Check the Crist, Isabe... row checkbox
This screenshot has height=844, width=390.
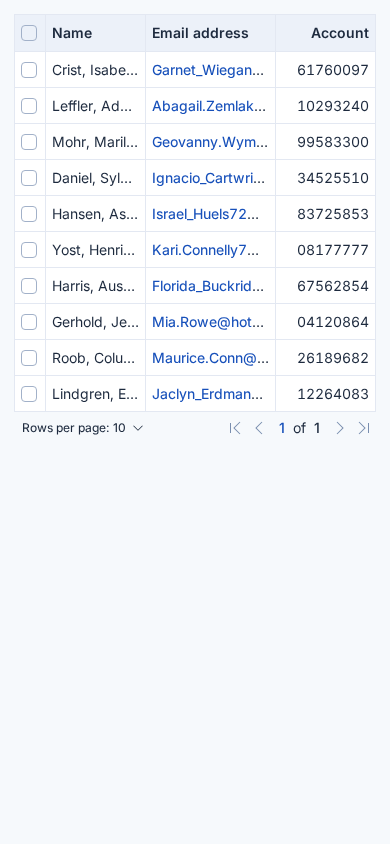[x=29, y=70]
